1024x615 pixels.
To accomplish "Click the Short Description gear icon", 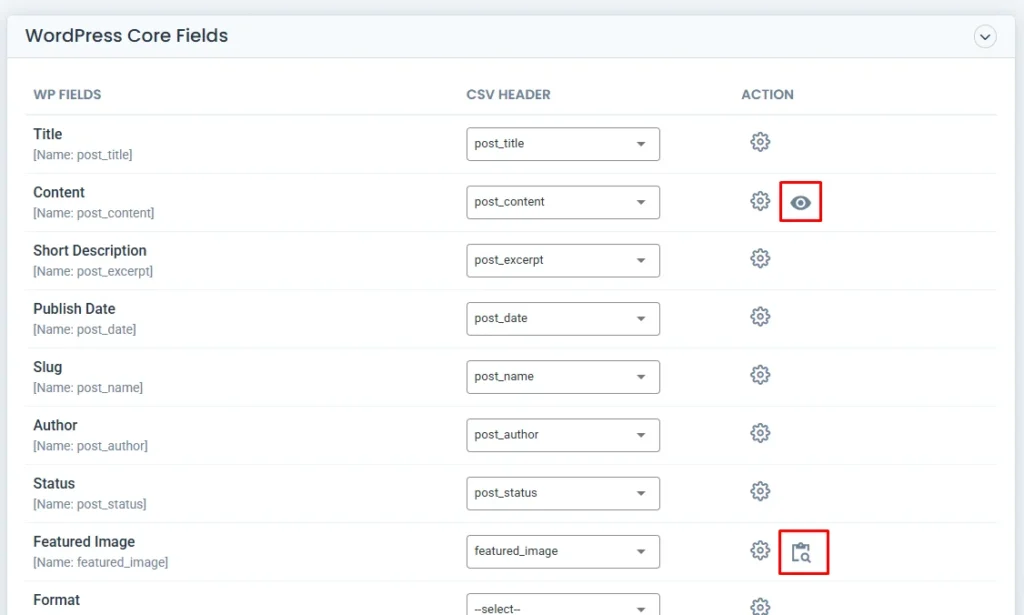I will click(760, 259).
